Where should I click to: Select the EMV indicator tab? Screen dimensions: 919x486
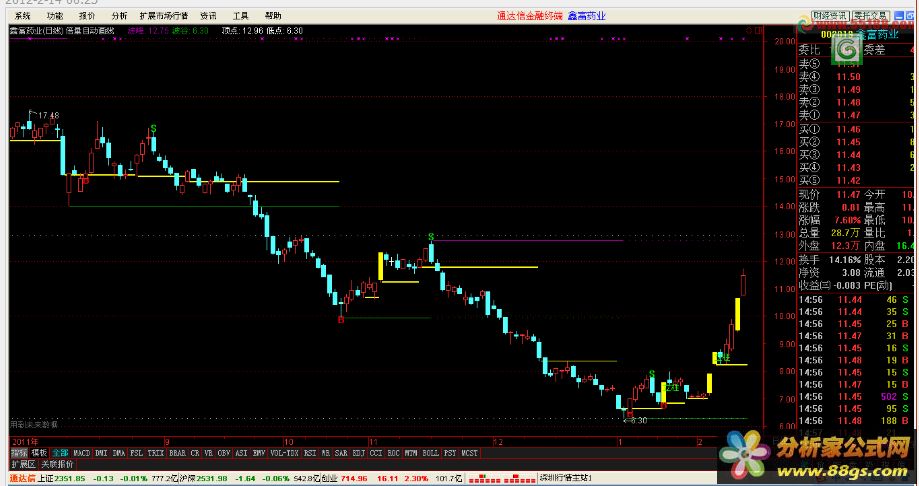coord(259,453)
